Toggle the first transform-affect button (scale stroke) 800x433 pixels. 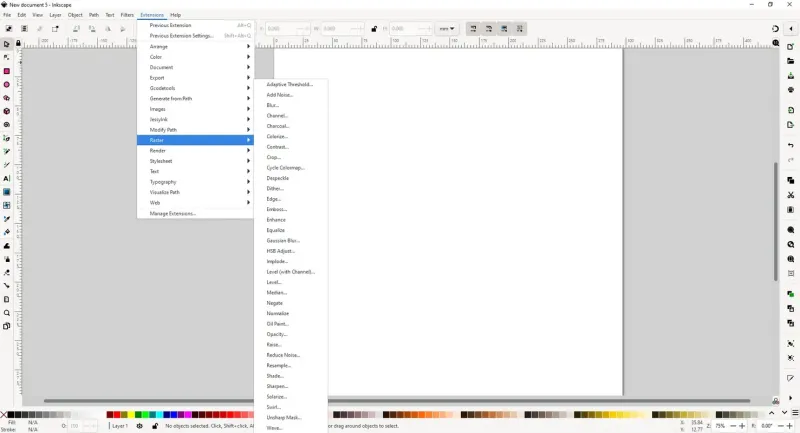(473, 29)
